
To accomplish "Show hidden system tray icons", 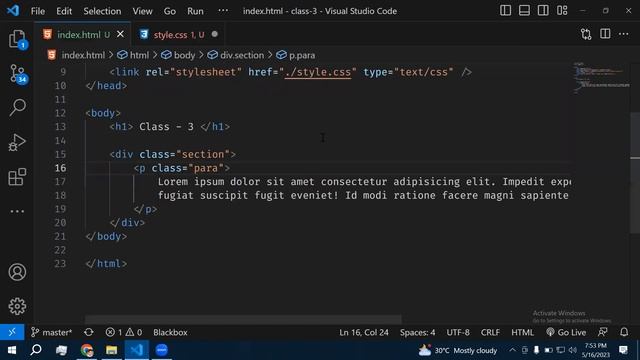I will [512, 350].
